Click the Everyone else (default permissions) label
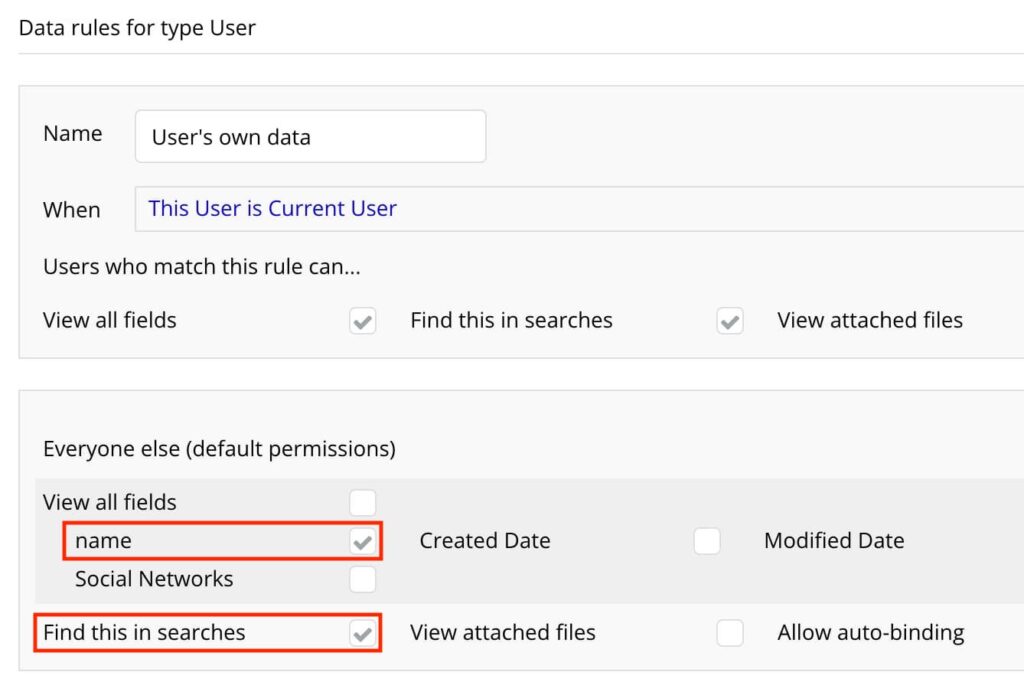Screen dimensions: 1024x695 pos(219,449)
